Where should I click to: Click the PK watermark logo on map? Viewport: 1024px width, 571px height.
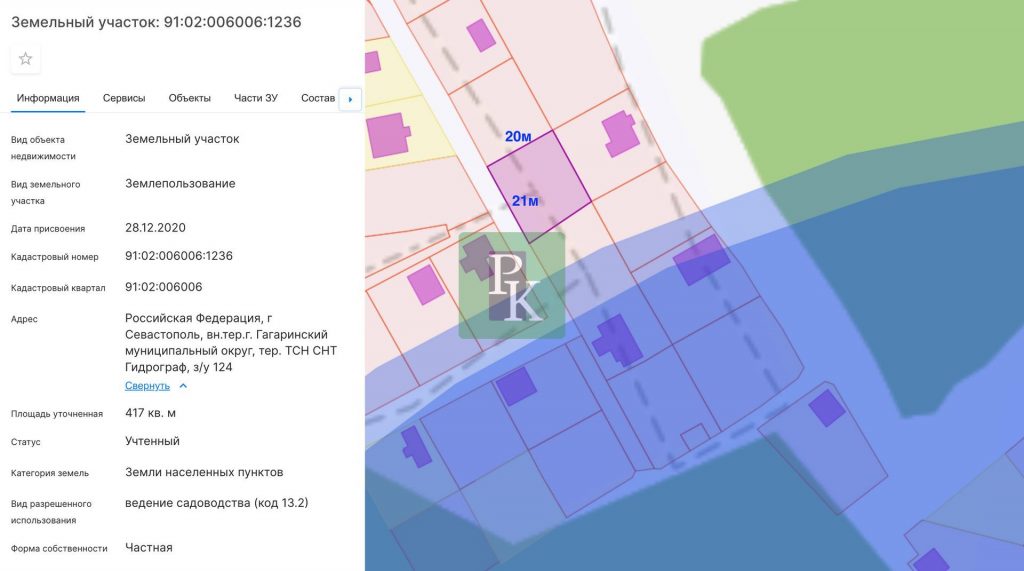coord(512,285)
